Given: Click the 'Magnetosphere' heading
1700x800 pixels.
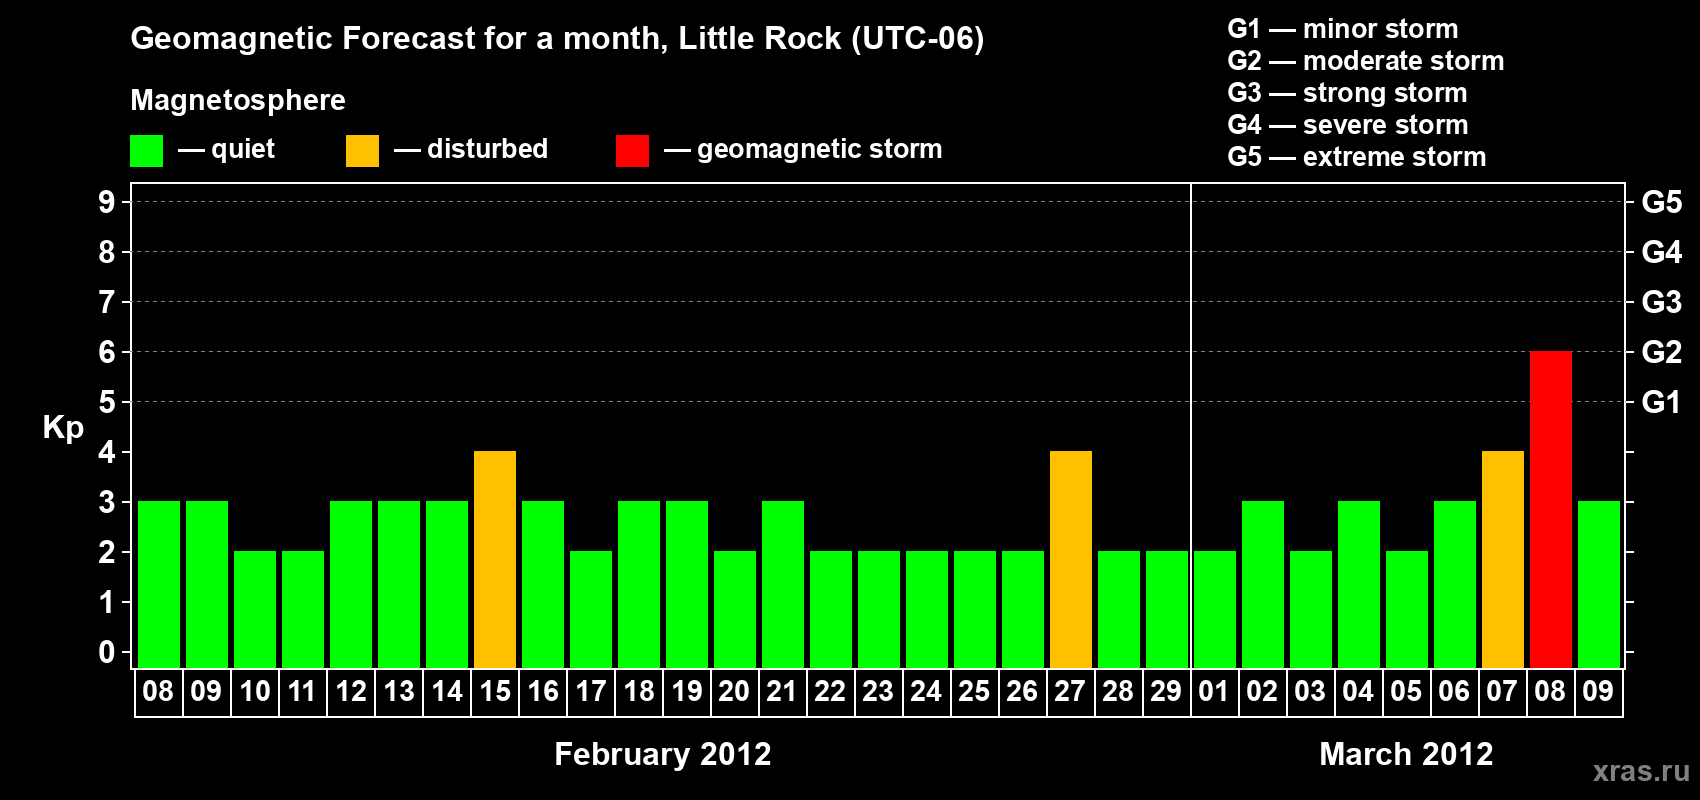Looking at the screenshot, I should pos(238,100).
